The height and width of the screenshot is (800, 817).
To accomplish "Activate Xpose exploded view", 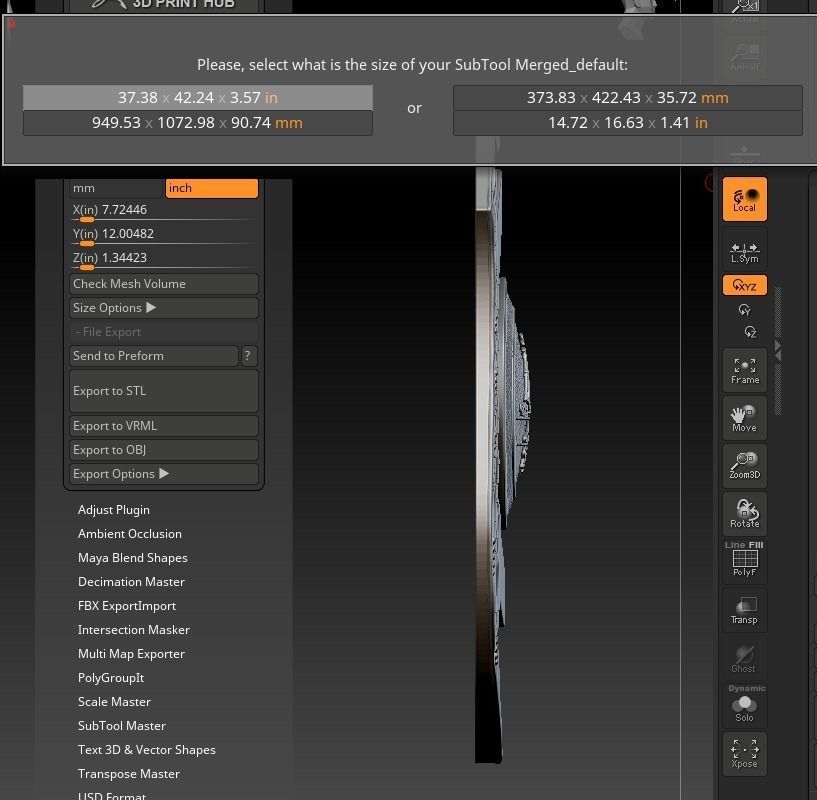I will (x=744, y=754).
